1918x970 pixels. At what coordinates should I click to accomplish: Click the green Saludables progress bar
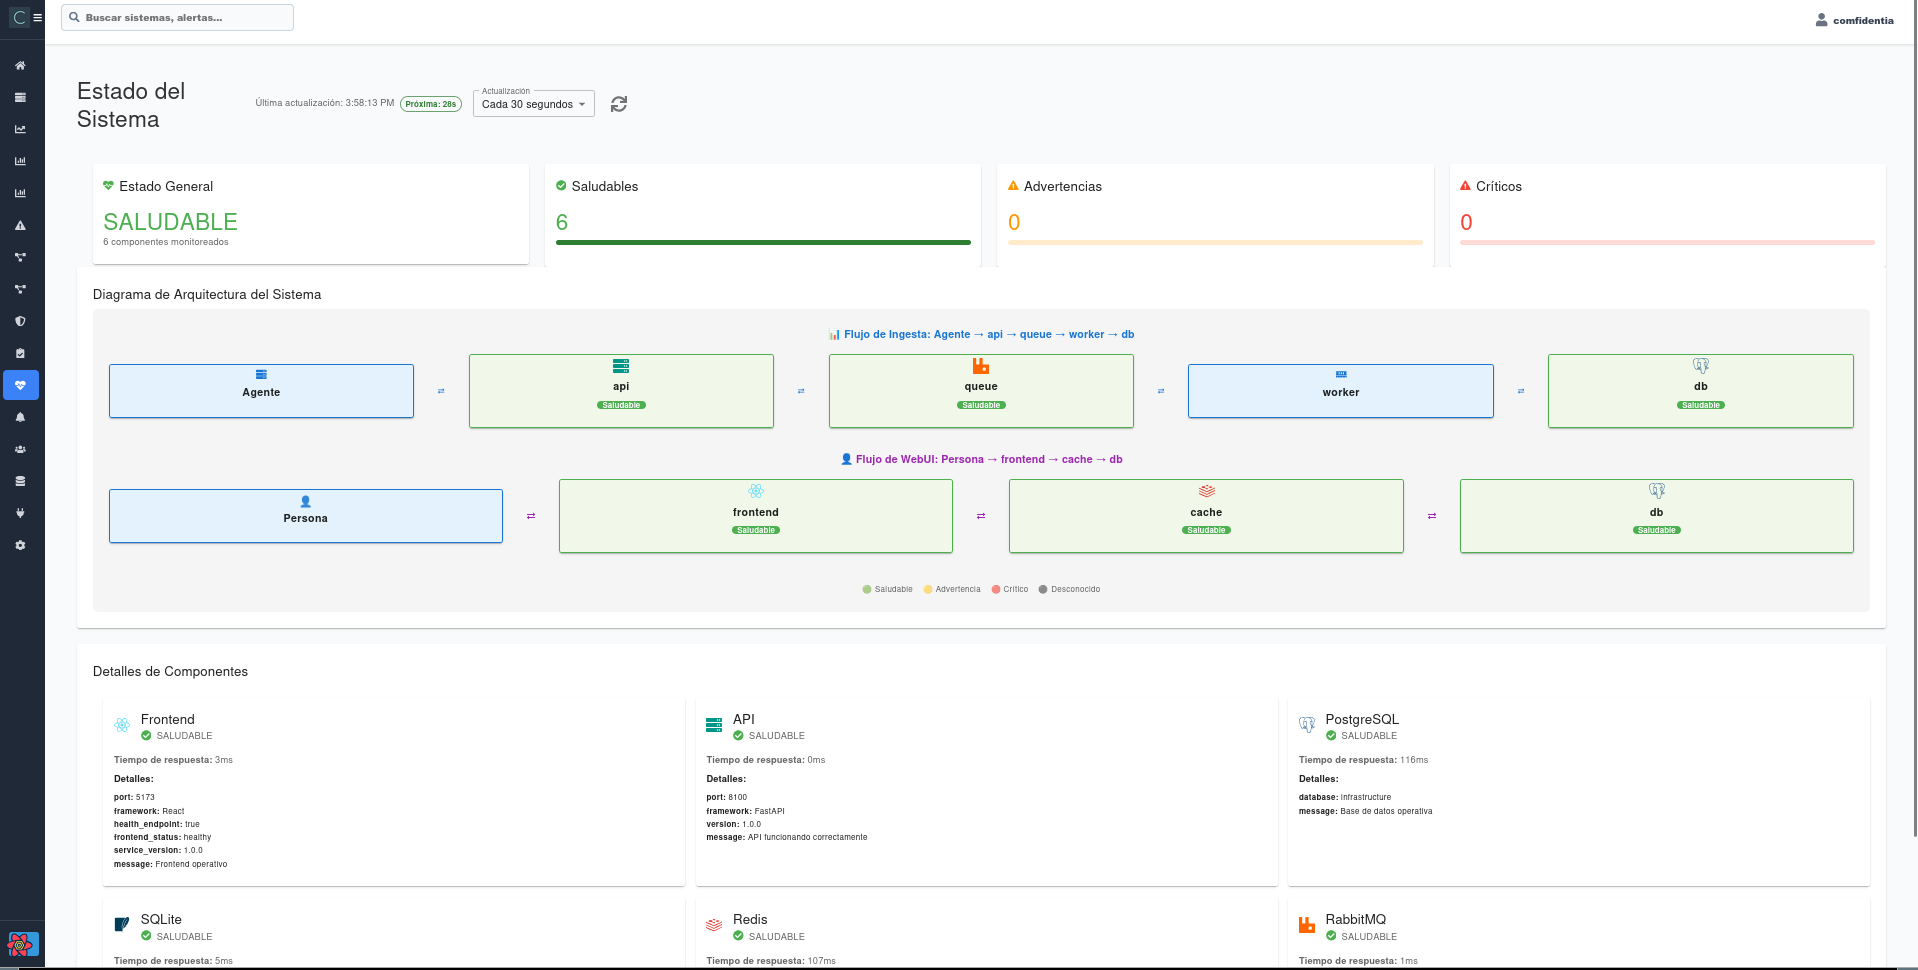click(762, 242)
